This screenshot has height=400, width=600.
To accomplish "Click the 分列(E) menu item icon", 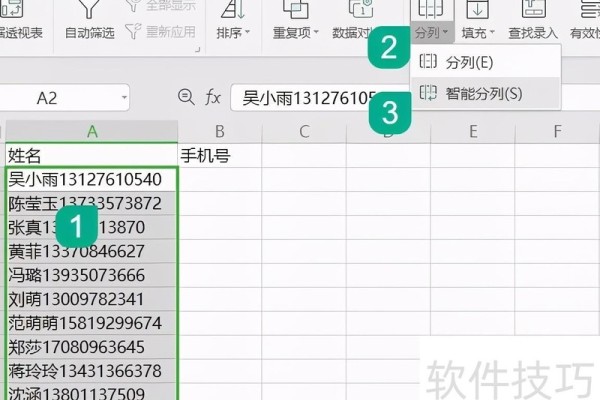I will [x=428, y=61].
